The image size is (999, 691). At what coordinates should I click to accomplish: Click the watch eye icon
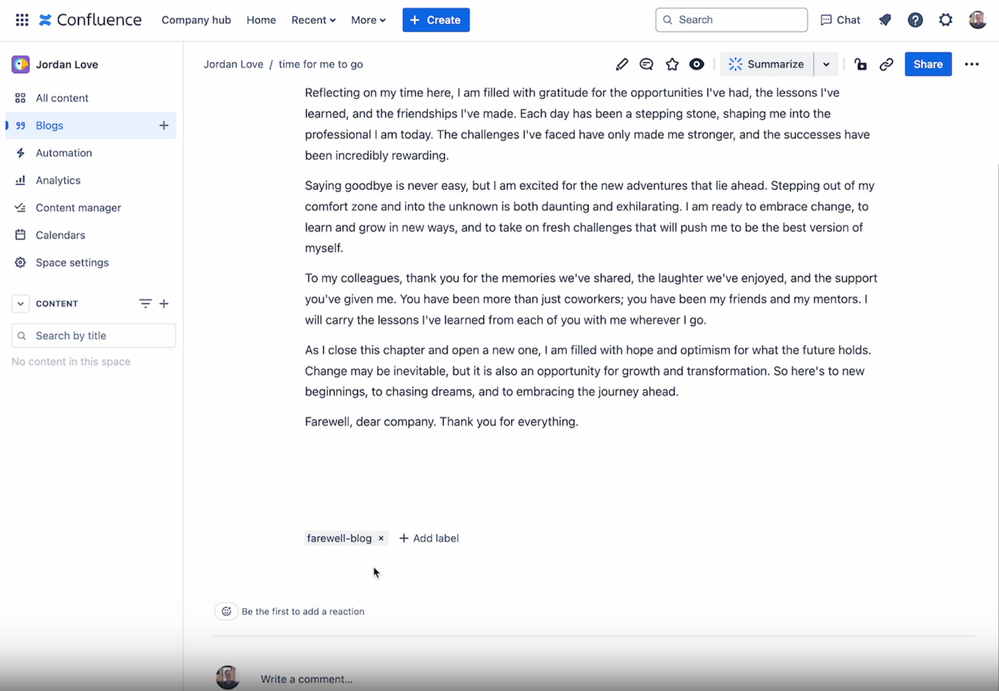pyautogui.click(x=697, y=63)
